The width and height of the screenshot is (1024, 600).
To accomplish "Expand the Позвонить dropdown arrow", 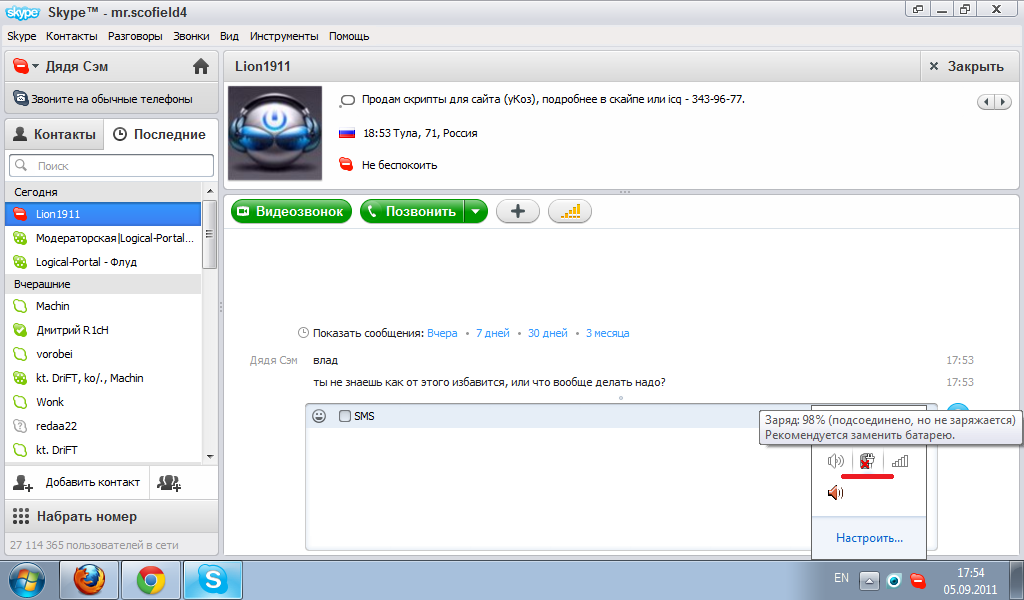I will (x=476, y=212).
